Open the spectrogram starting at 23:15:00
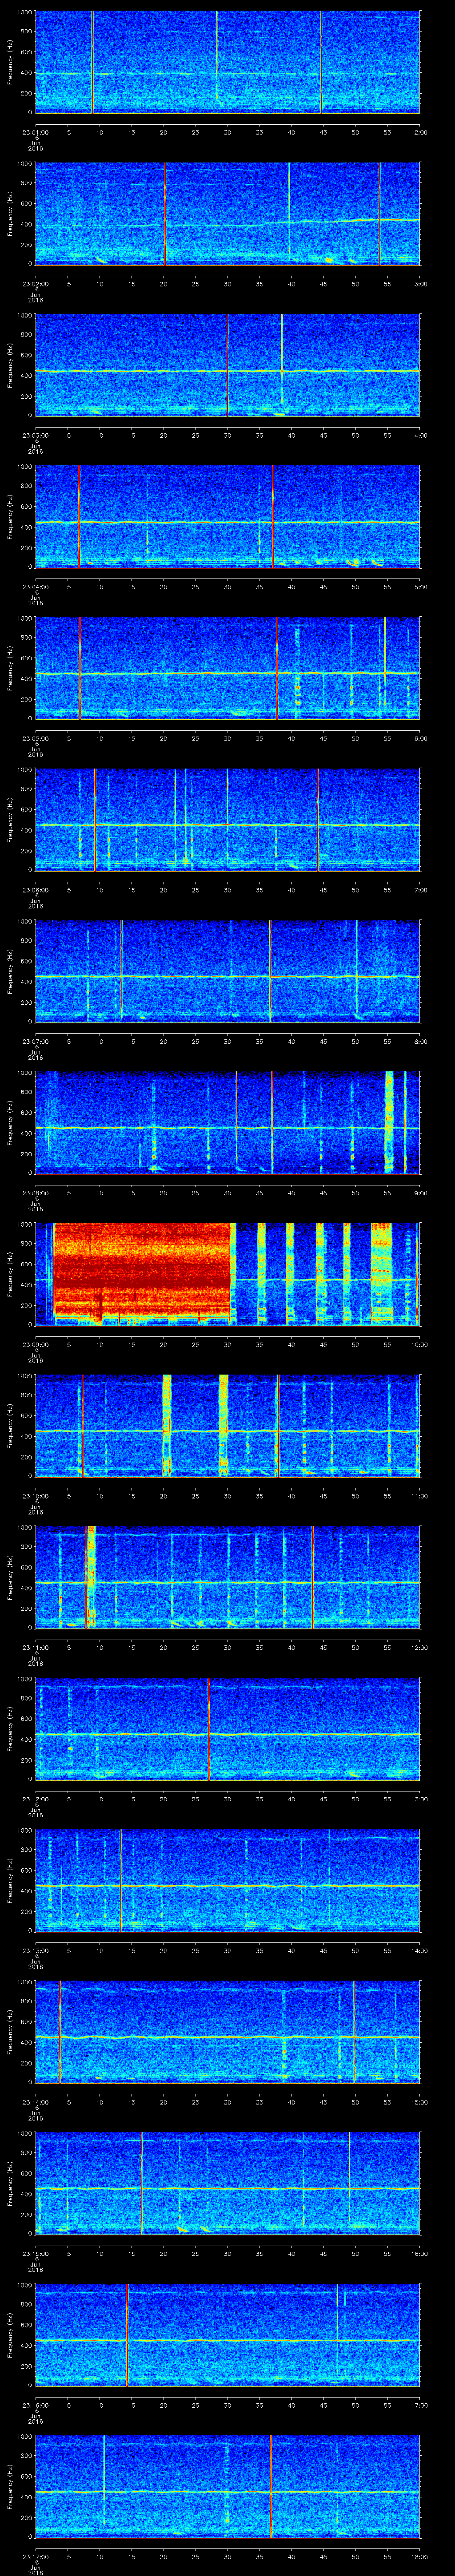Viewport: 455px width, 2576px height. [227, 2183]
